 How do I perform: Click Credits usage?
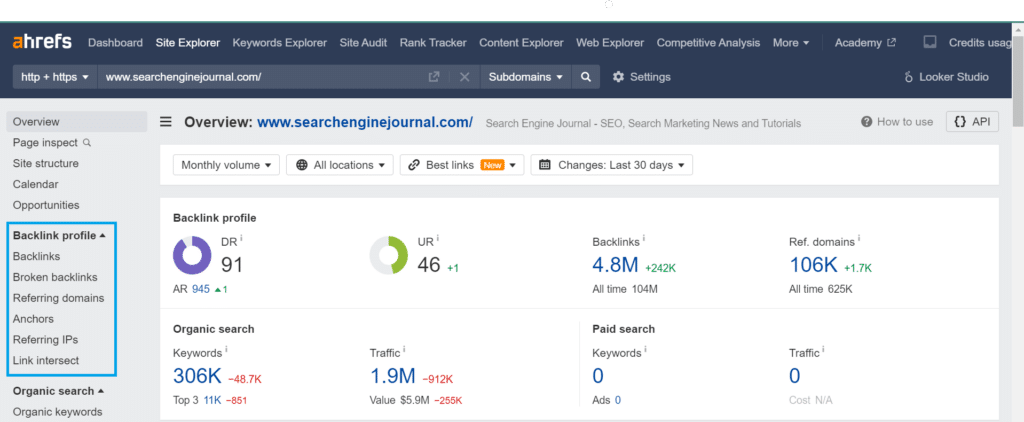coord(981,42)
